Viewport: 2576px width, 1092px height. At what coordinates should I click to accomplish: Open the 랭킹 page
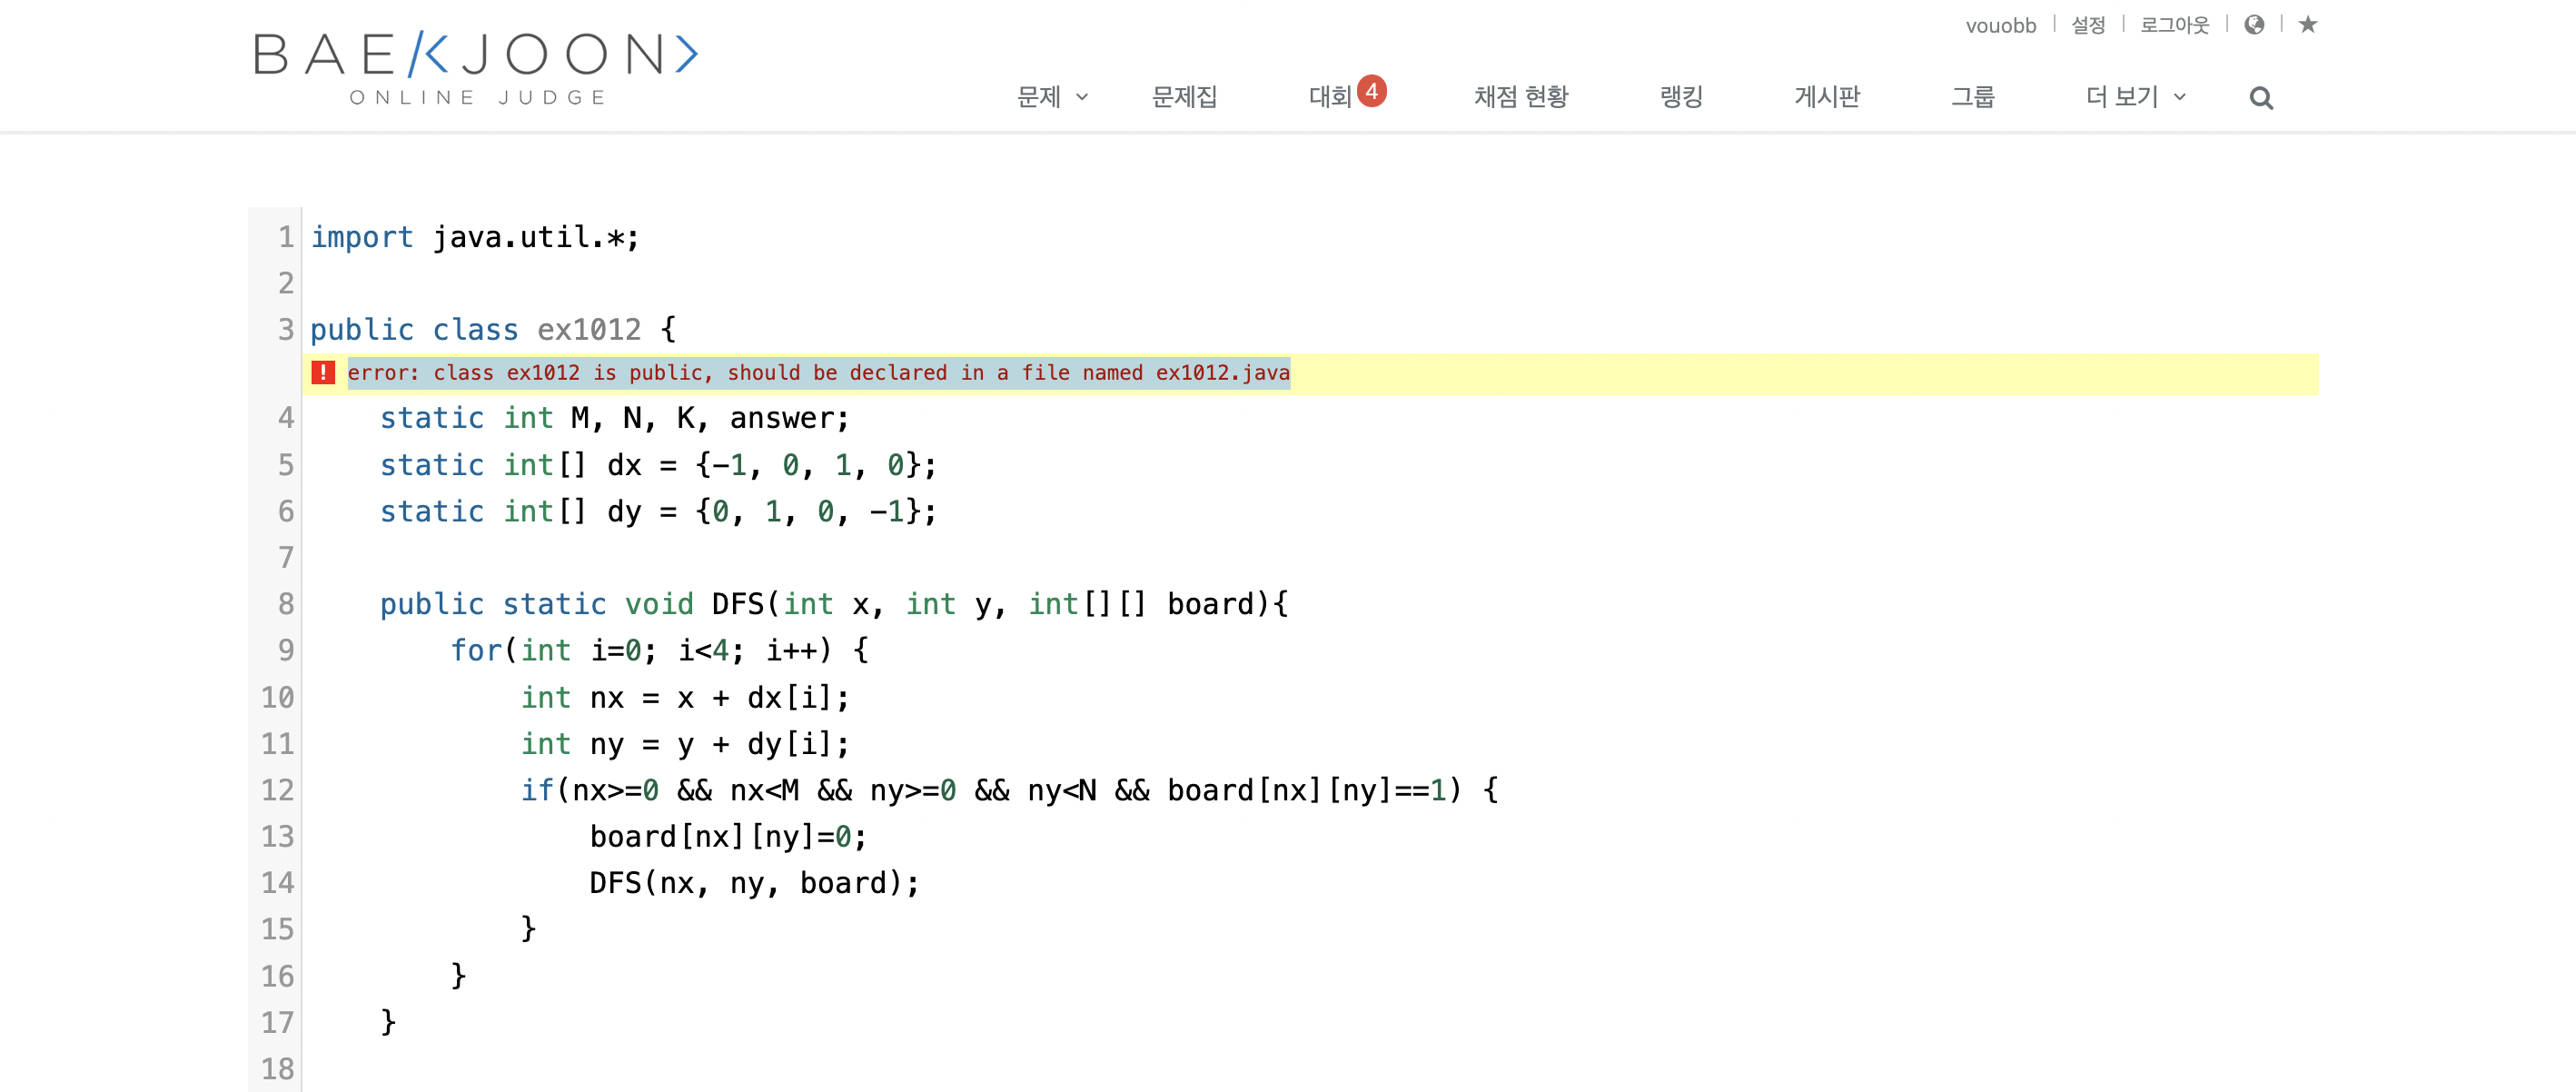1681,97
